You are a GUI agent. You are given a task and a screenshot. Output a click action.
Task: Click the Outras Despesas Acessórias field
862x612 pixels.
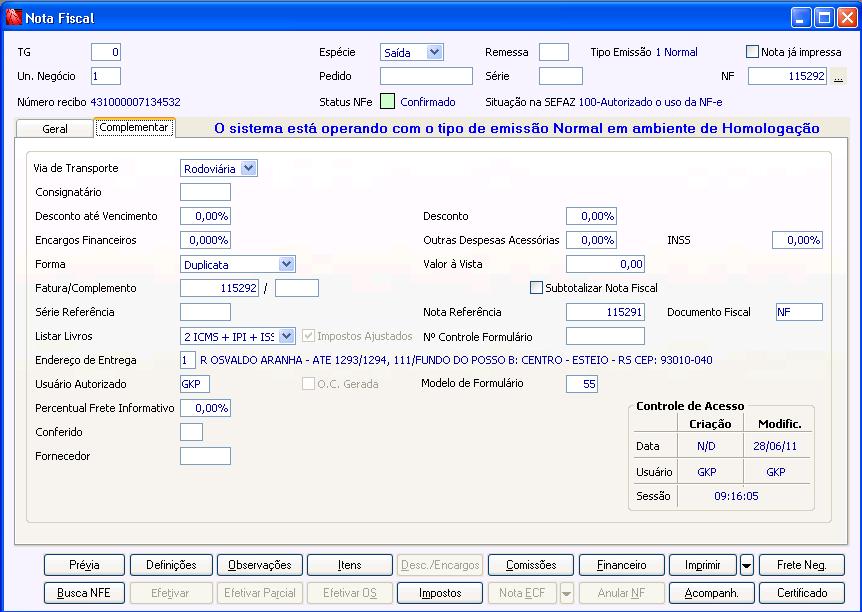pos(591,240)
